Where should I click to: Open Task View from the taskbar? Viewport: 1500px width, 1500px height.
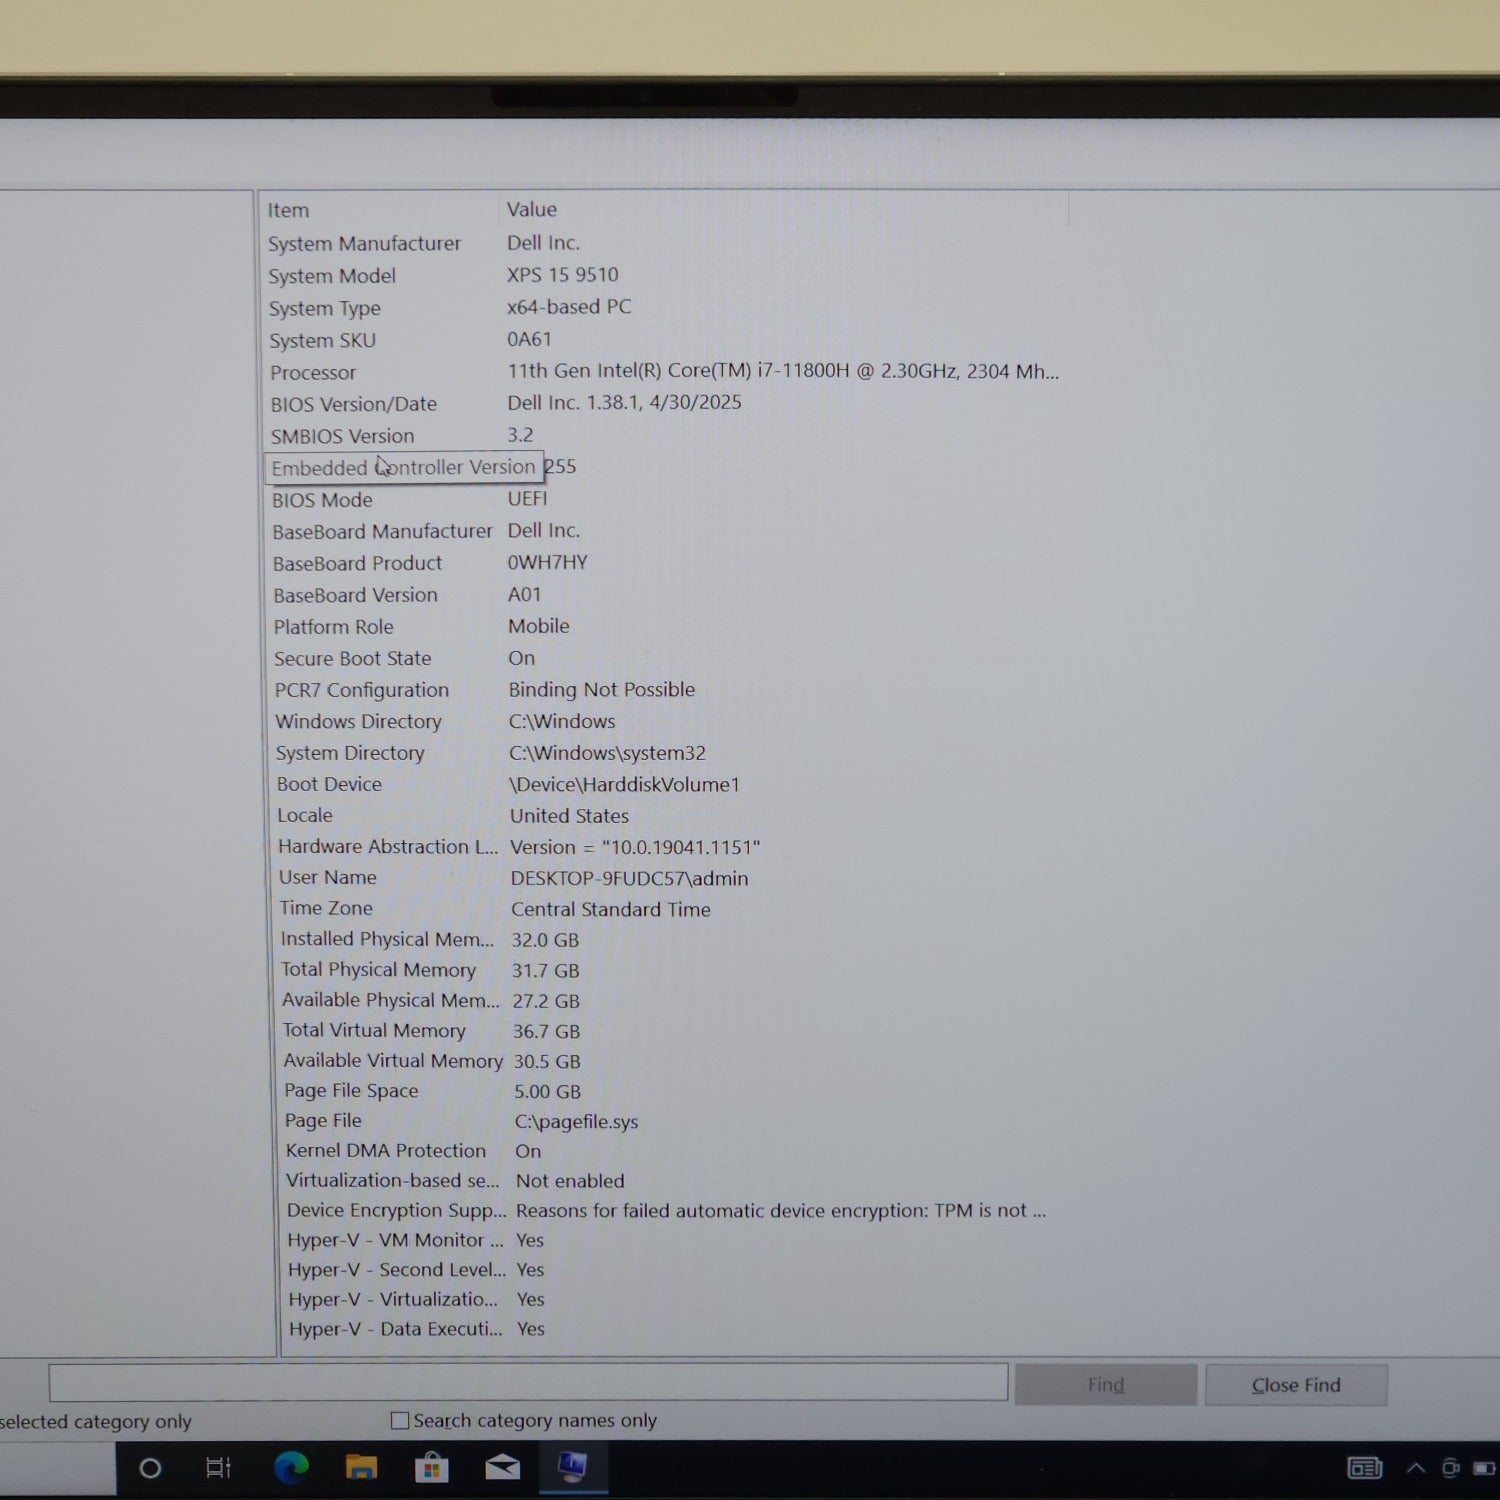(218, 1468)
